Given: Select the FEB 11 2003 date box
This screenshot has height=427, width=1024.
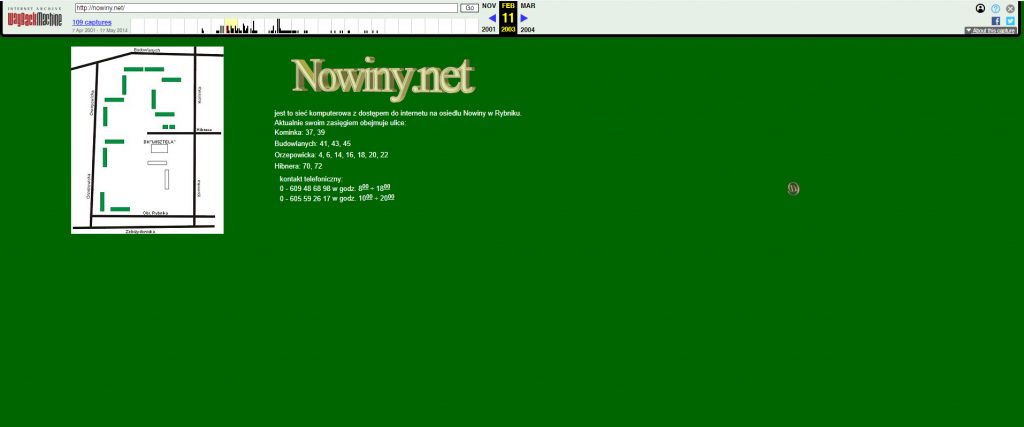Looking at the screenshot, I should [x=508, y=18].
